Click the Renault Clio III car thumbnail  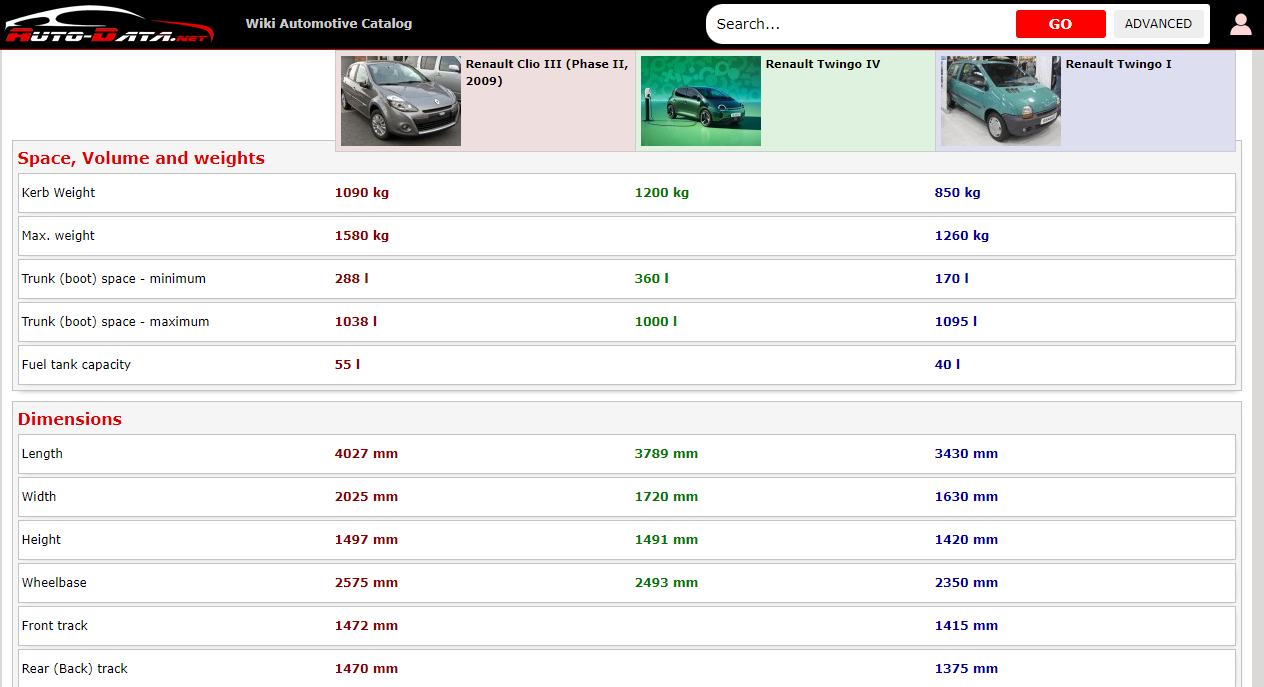point(400,101)
